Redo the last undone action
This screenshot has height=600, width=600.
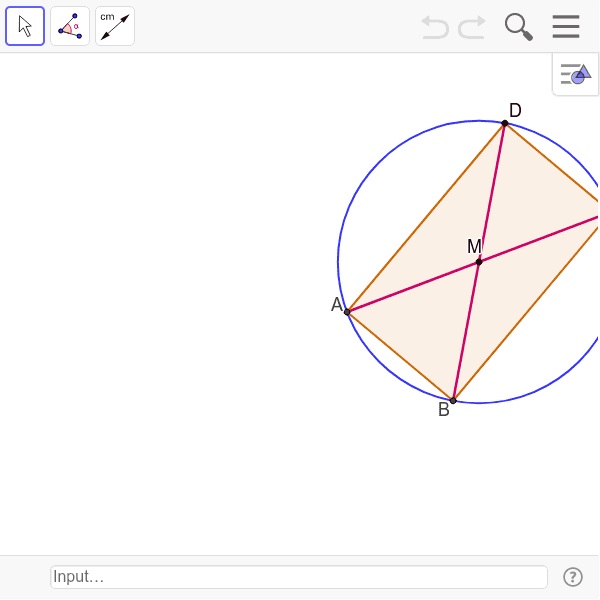click(472, 27)
